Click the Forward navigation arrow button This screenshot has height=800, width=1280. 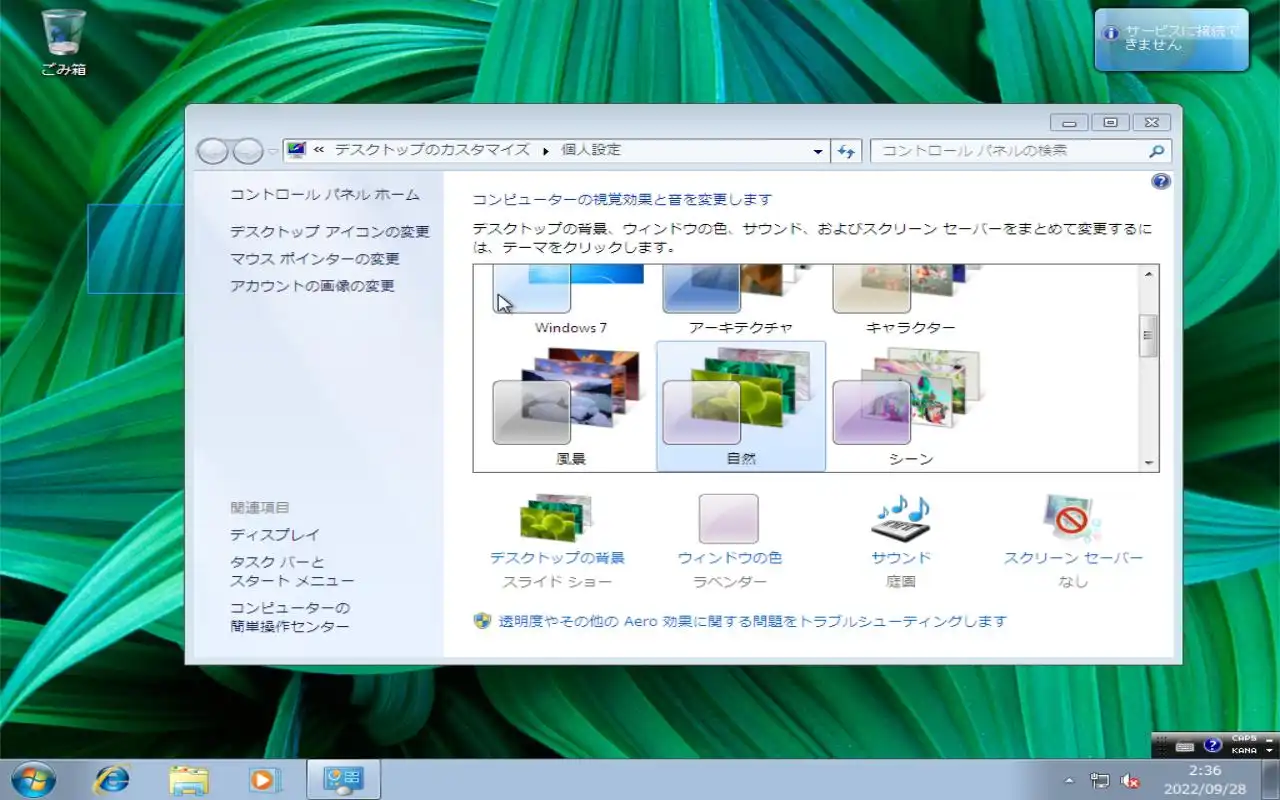coord(248,151)
